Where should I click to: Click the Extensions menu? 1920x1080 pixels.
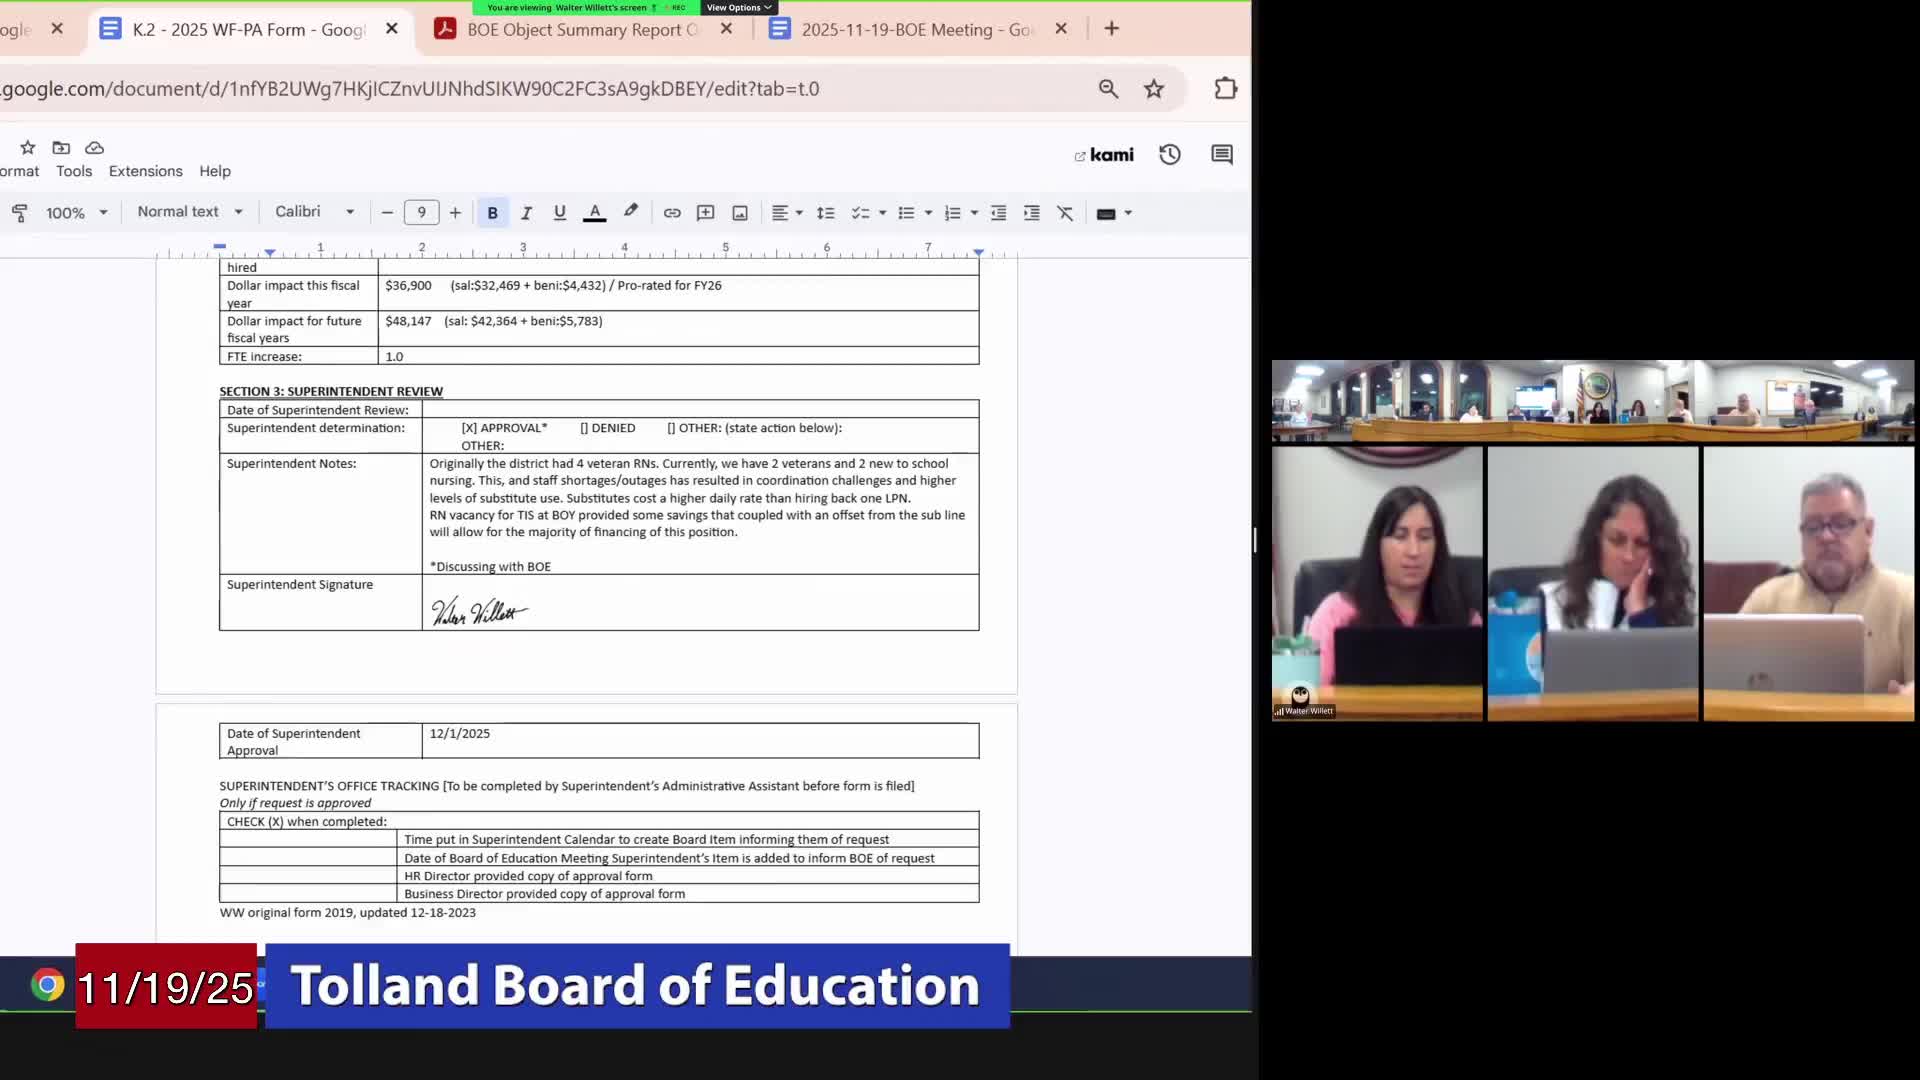(x=145, y=171)
